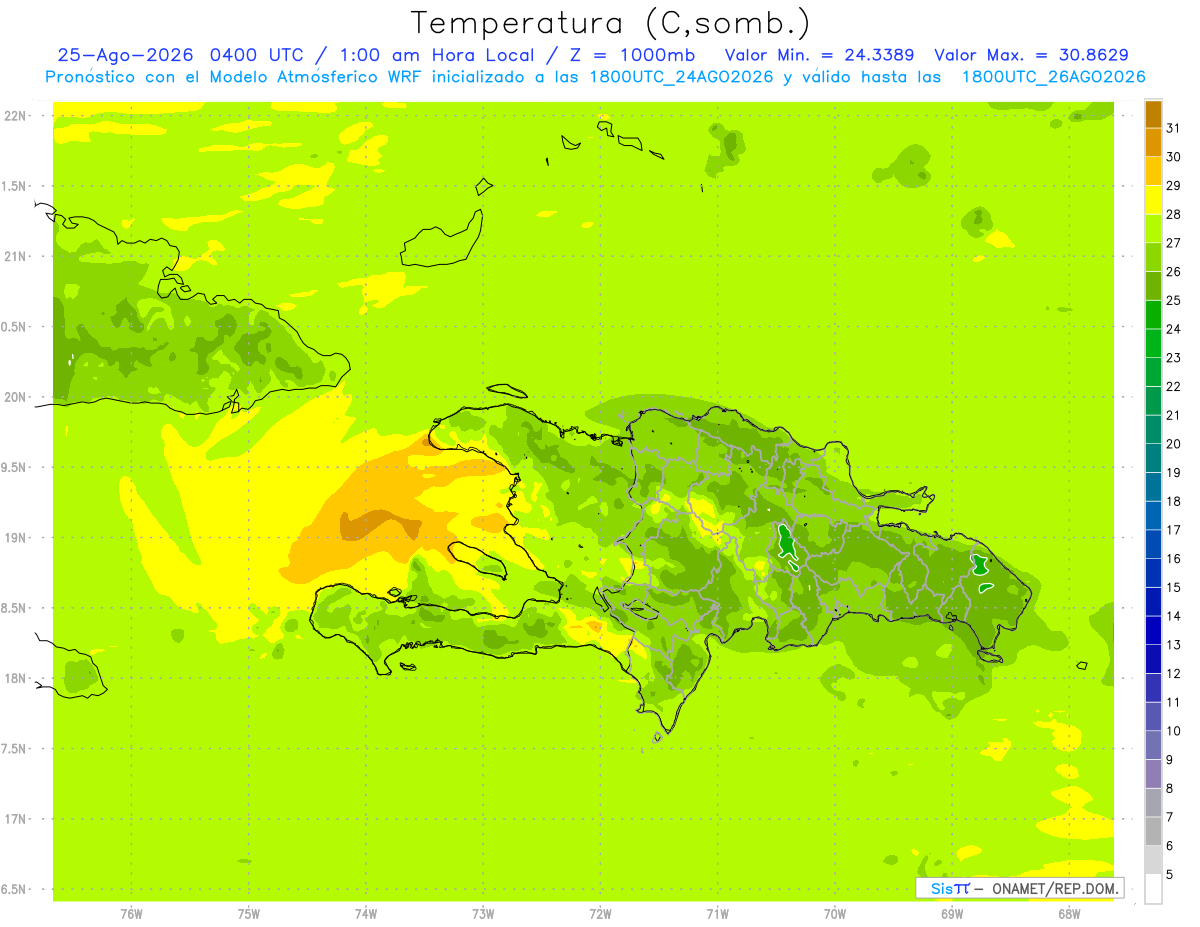Click the legend value "24"
Viewport: 1200px width, 927px height.
pos(1173,329)
